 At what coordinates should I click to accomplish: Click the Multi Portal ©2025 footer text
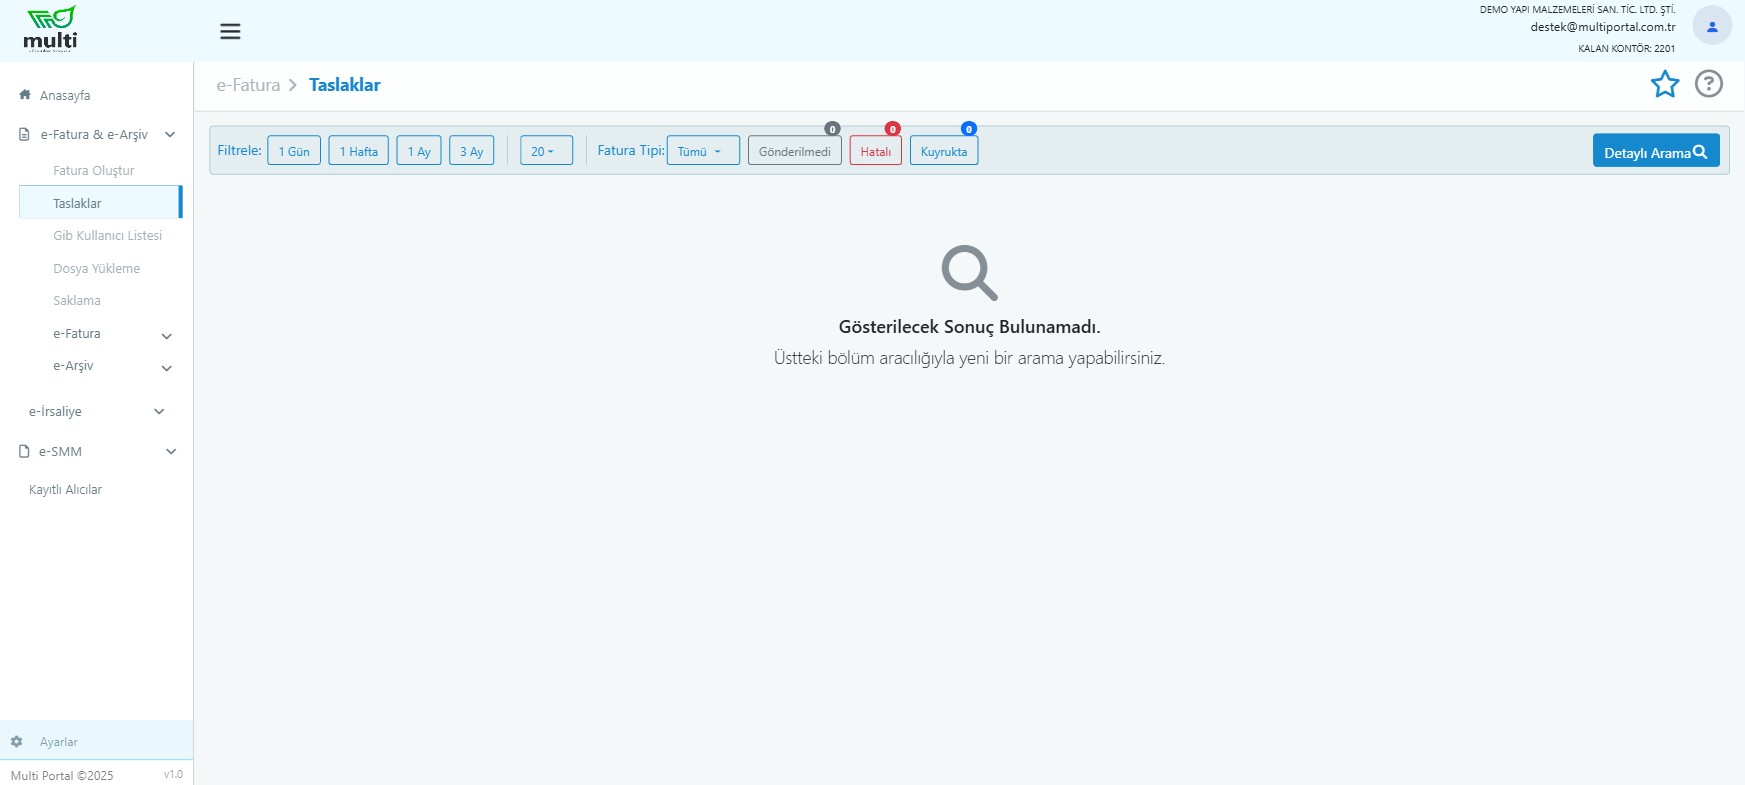(62, 775)
